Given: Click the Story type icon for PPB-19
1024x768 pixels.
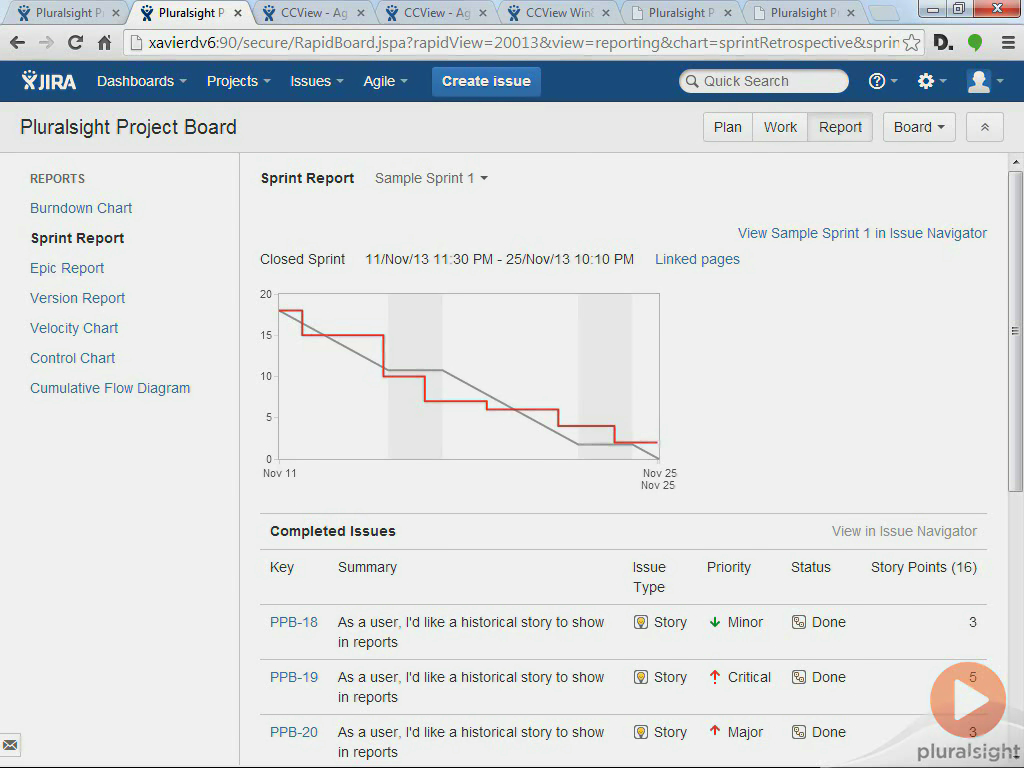Looking at the screenshot, I should (641, 677).
